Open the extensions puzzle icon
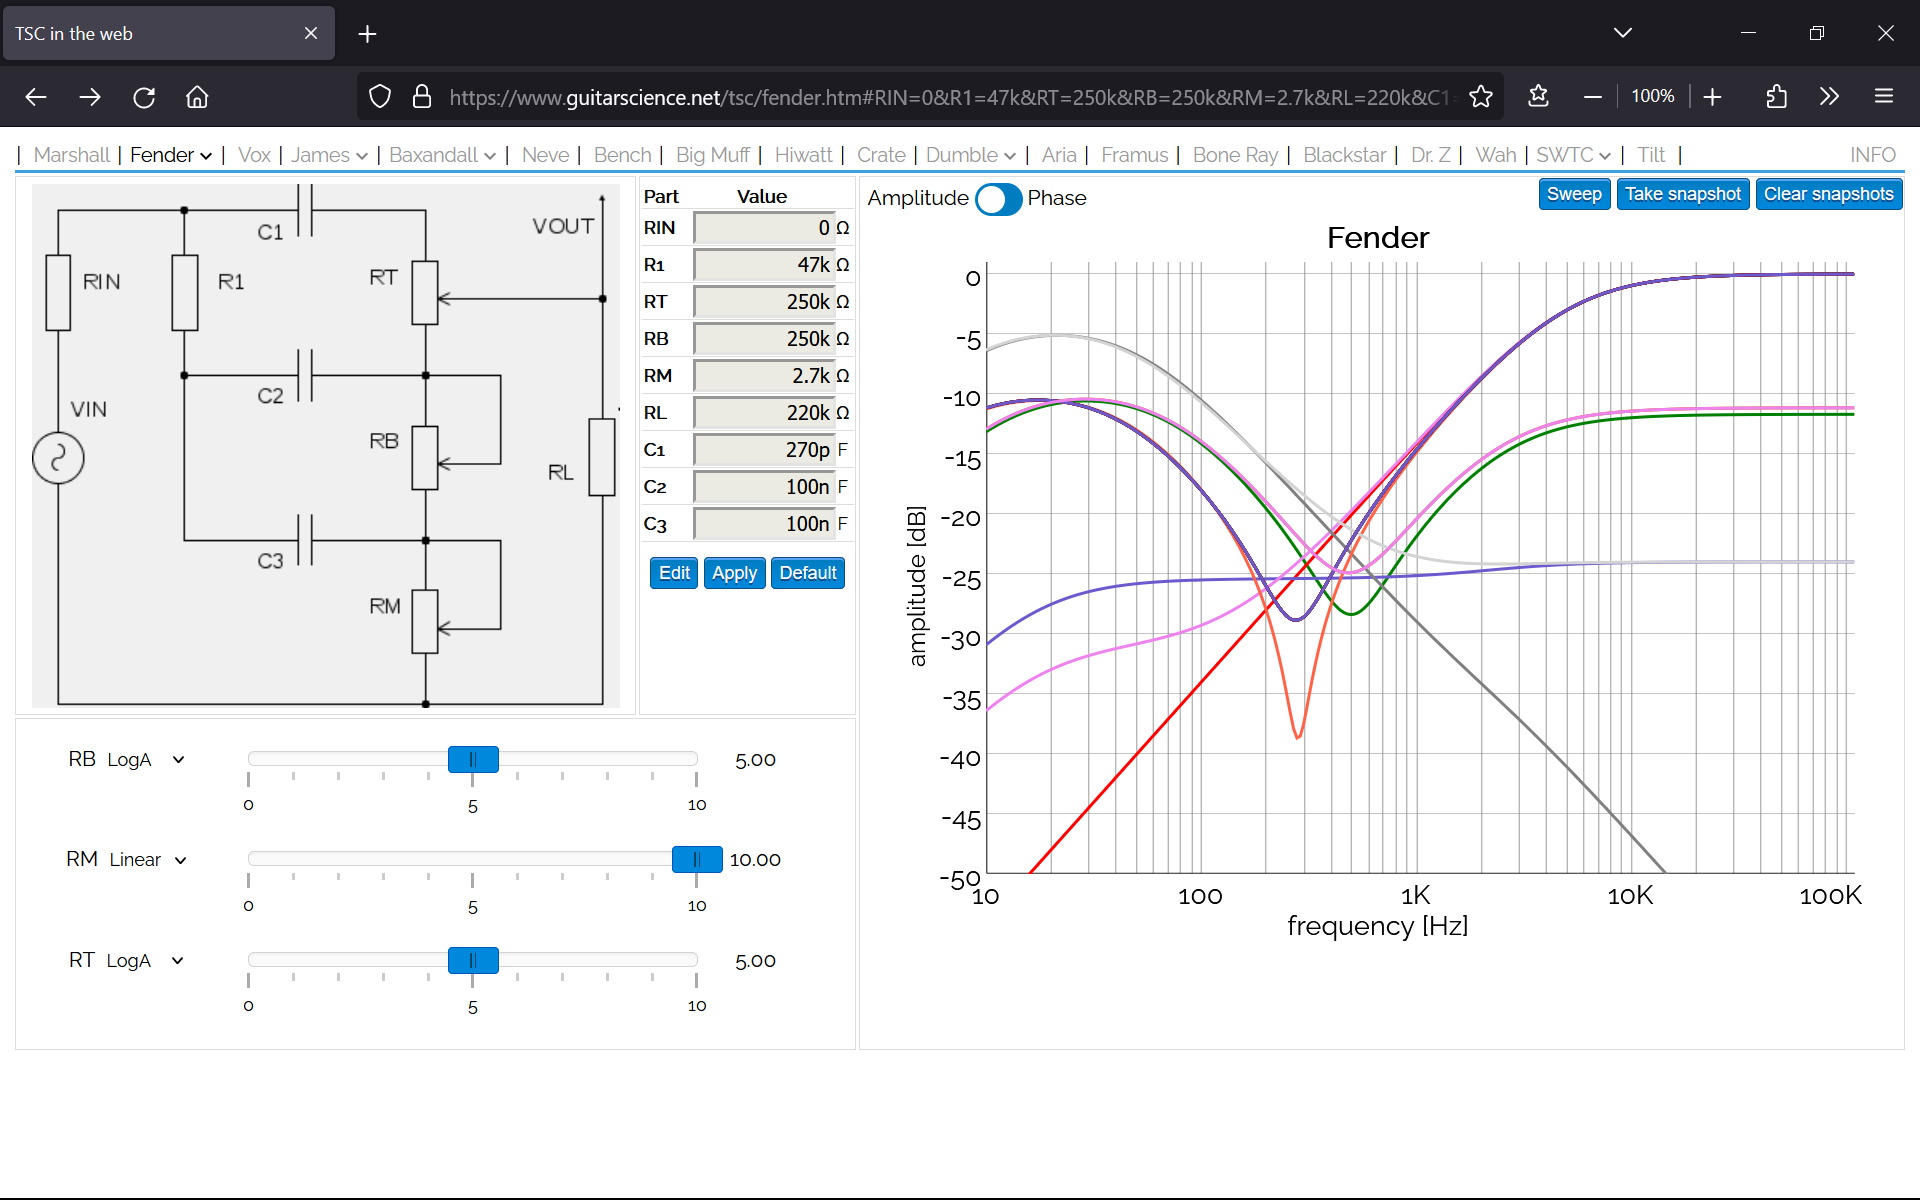This screenshot has height=1200, width=1920. tap(1776, 97)
